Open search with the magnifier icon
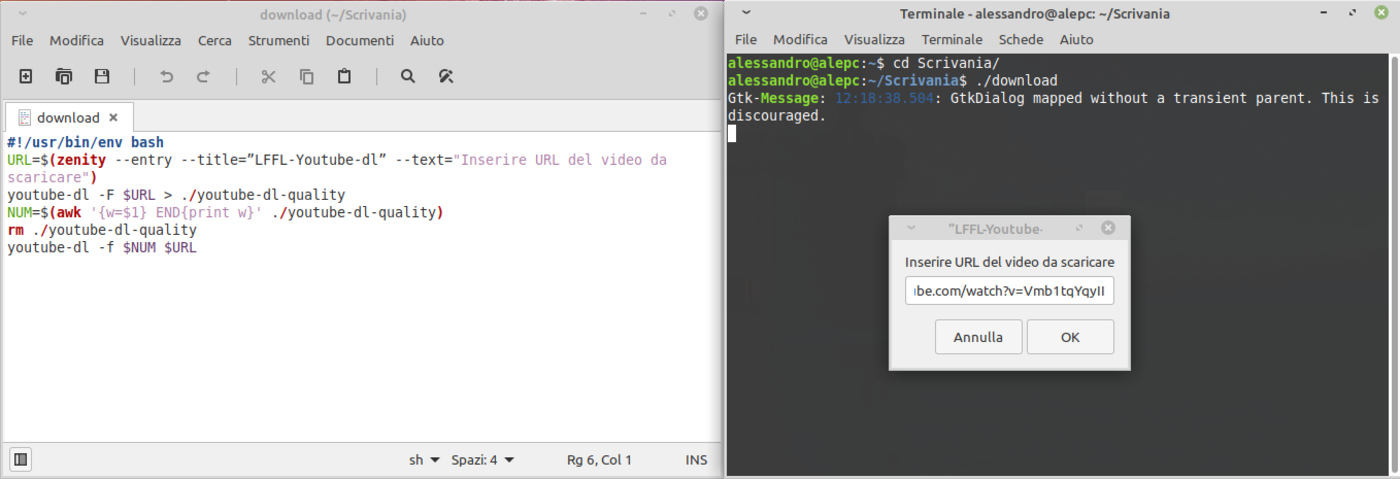This screenshot has height=479, width=1400. tap(408, 76)
